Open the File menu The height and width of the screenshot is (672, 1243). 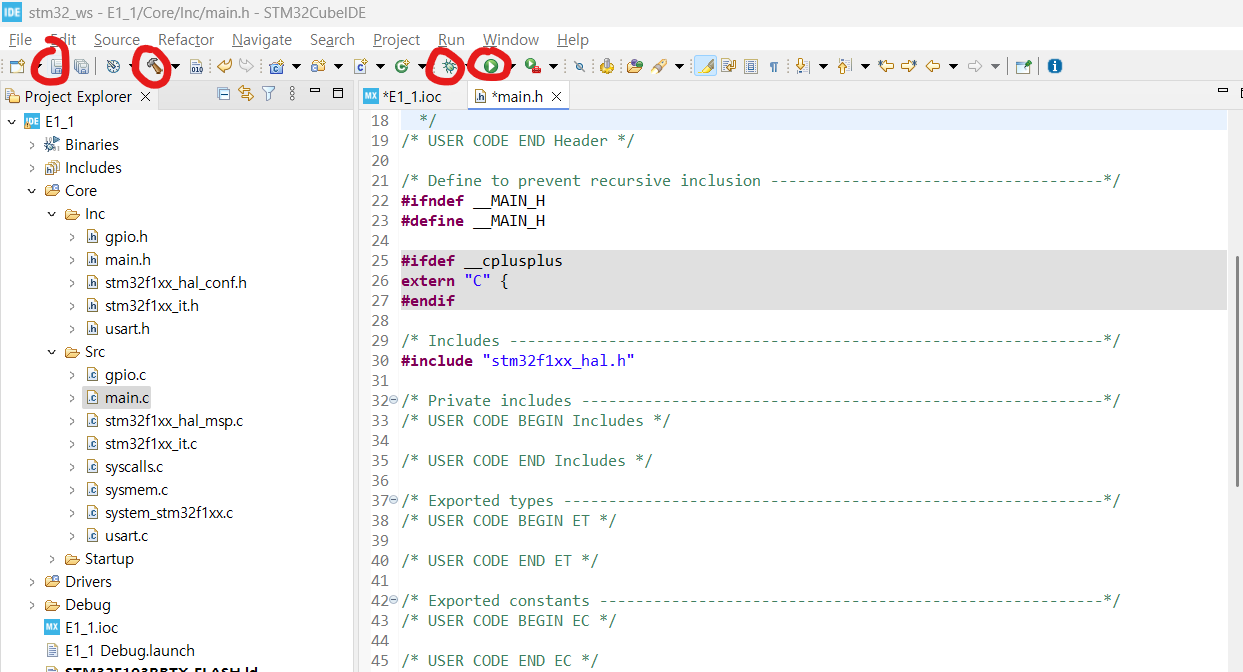[20, 39]
